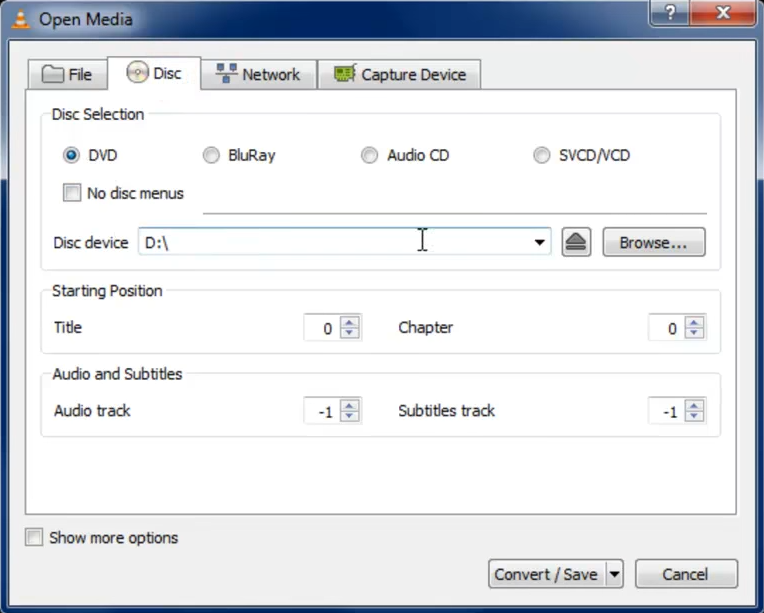
Task: Close the Open Media dialog window
Action: tap(723, 12)
